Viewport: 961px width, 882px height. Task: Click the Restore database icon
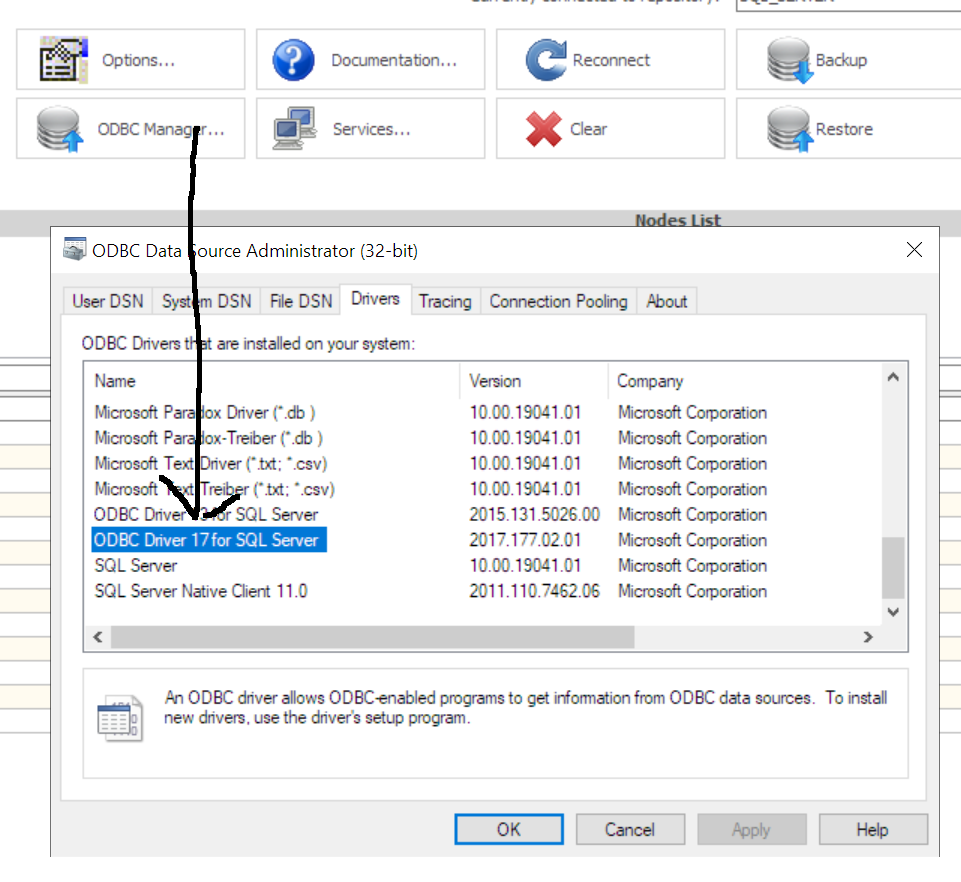(790, 129)
